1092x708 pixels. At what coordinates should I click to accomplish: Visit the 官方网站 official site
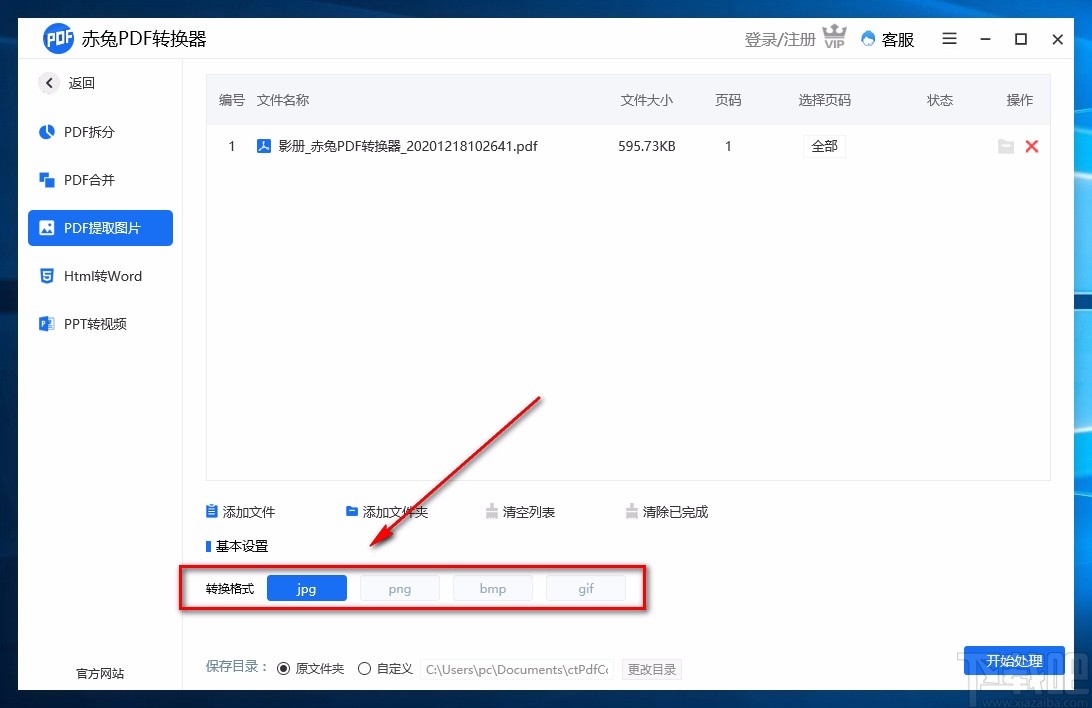[x=99, y=673]
